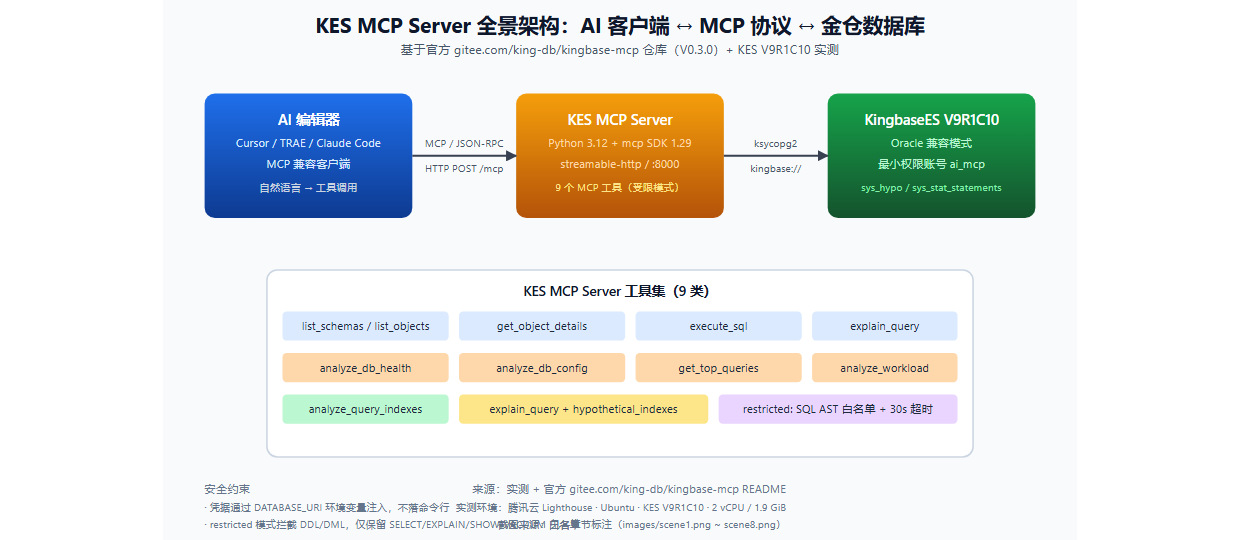Select the green 'analyze_query_indexes' chip
Screen dimensions: 1240x540
tap(365, 409)
